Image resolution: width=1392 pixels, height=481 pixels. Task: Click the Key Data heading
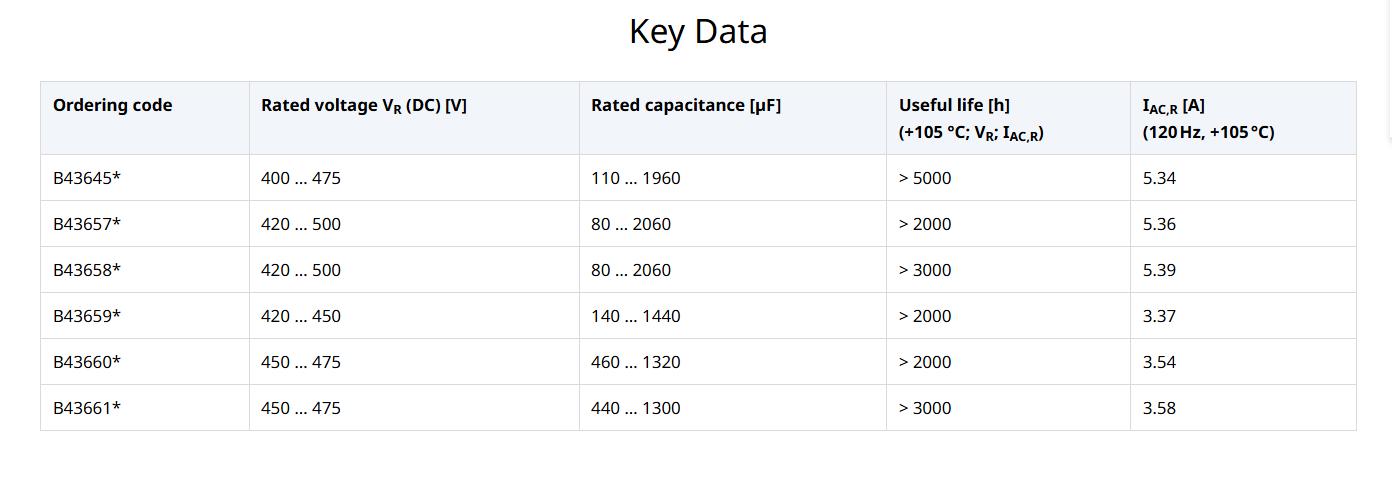(x=698, y=32)
